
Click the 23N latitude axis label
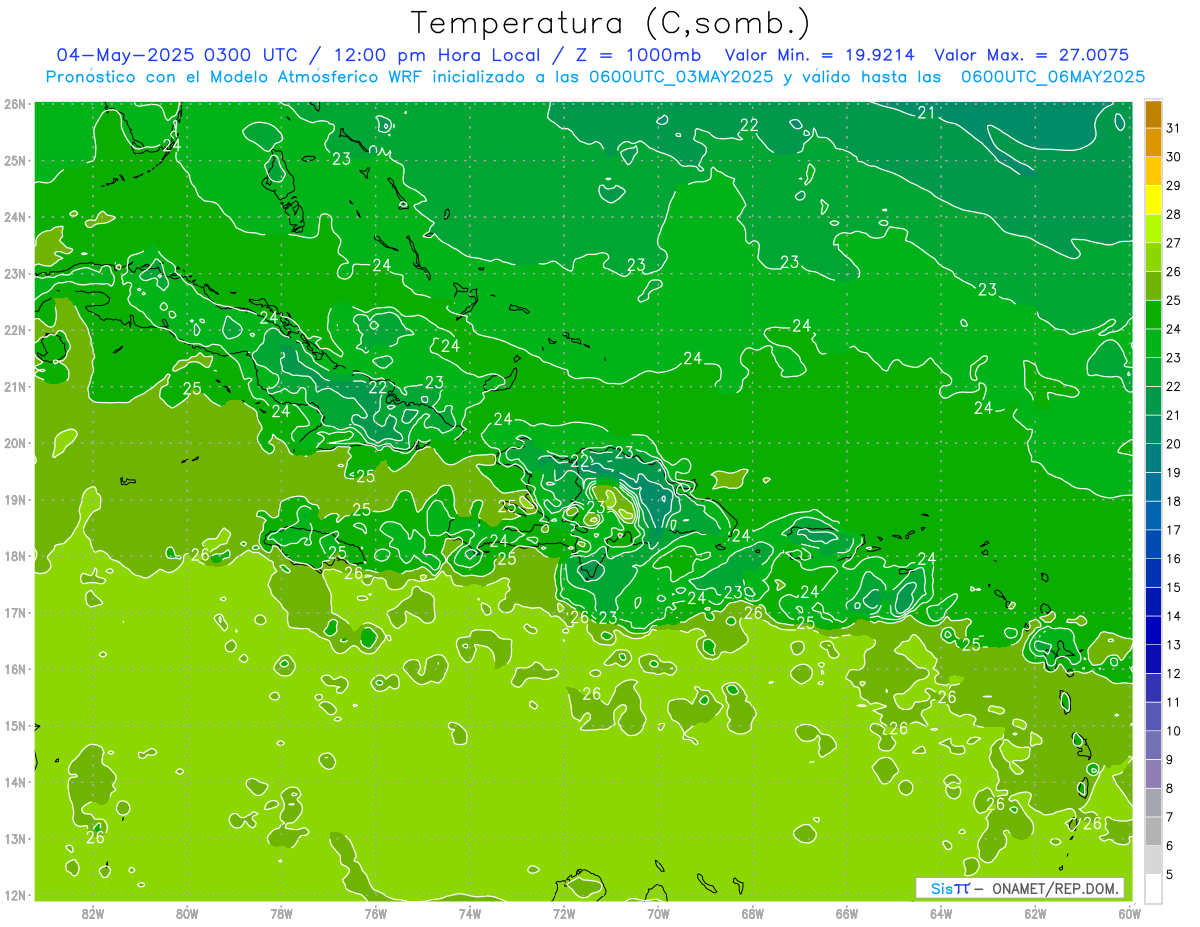coord(14,273)
